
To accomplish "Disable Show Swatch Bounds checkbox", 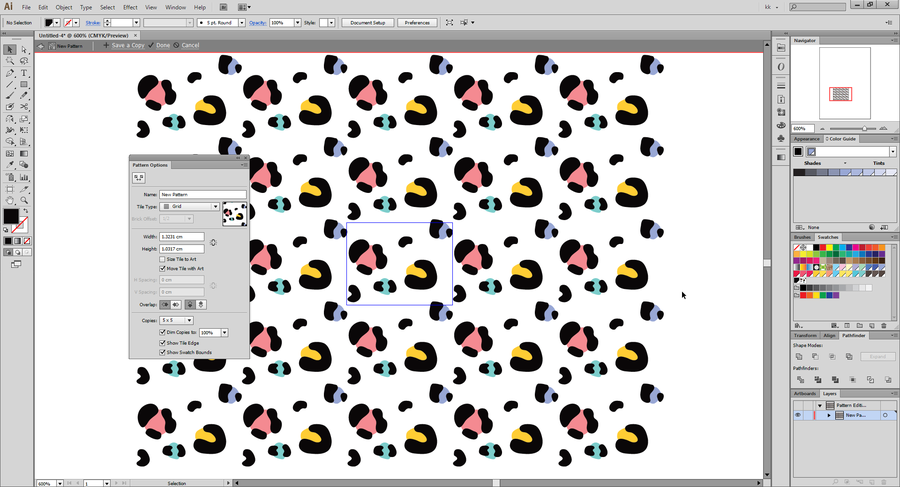I will tap(162, 352).
